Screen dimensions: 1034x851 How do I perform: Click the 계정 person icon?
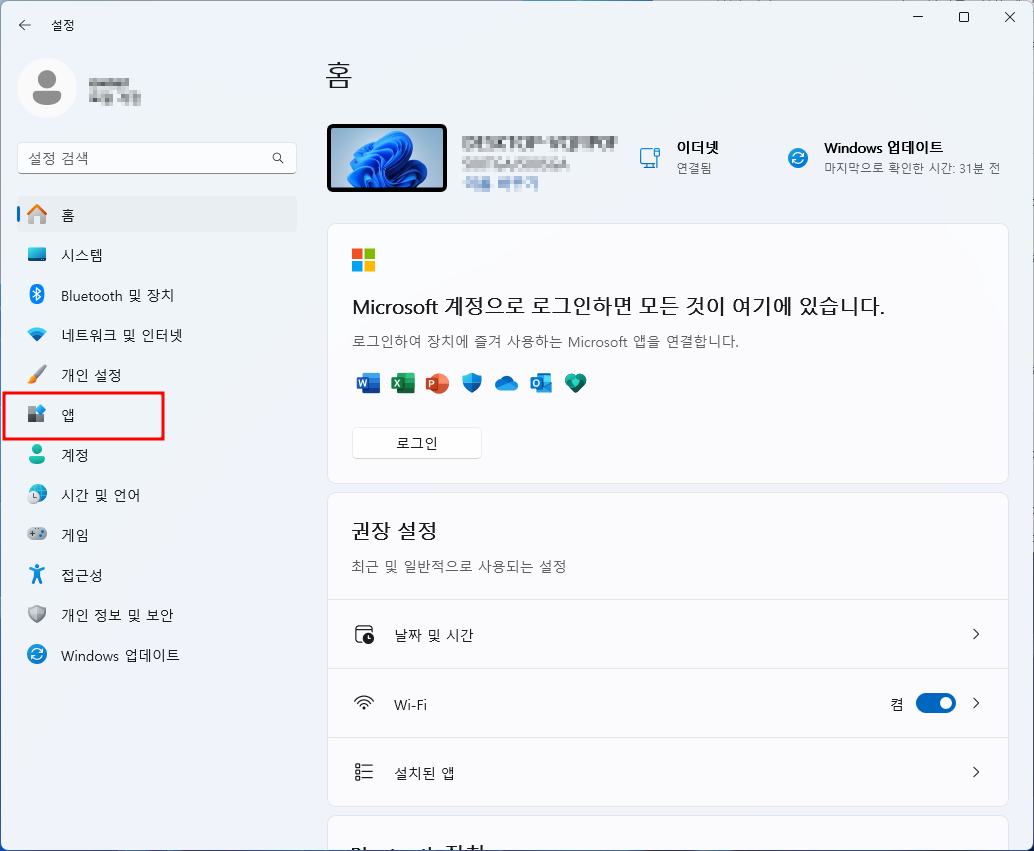click(37, 454)
